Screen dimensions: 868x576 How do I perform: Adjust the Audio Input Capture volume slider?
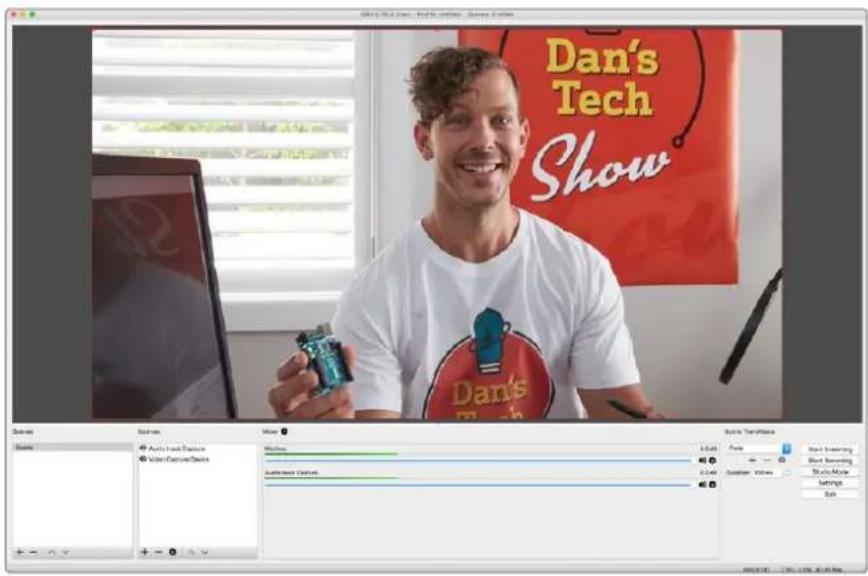[x=478, y=485]
